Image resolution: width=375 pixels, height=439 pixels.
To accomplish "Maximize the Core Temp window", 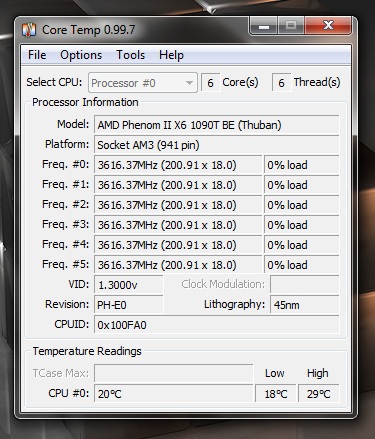I will [291, 26].
